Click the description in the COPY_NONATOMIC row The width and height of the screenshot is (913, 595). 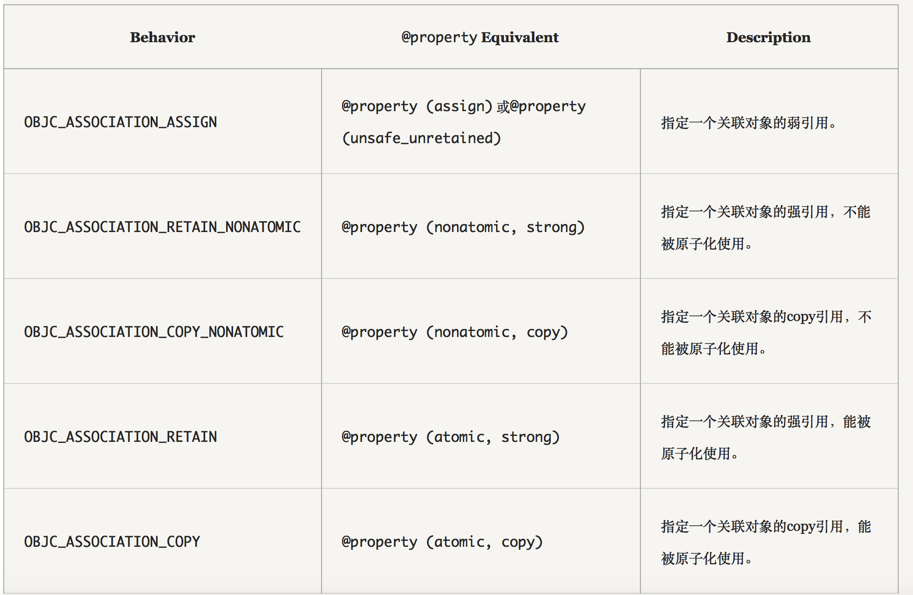(765, 332)
